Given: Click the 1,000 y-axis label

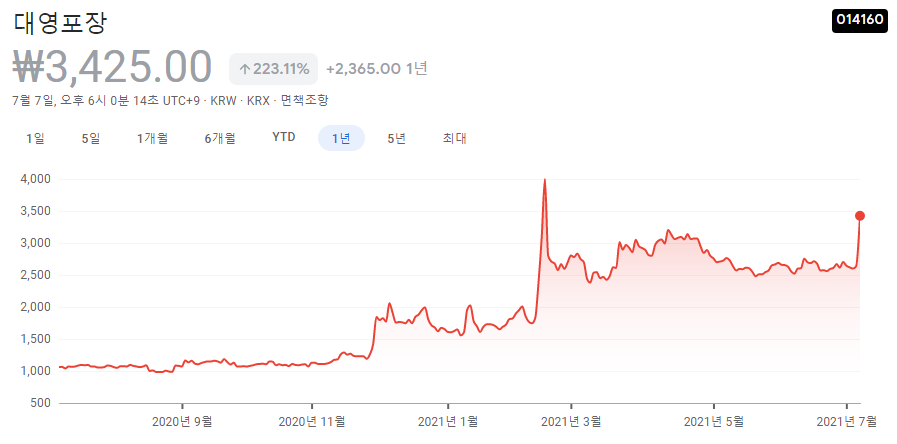Looking at the screenshot, I should click(36, 371).
